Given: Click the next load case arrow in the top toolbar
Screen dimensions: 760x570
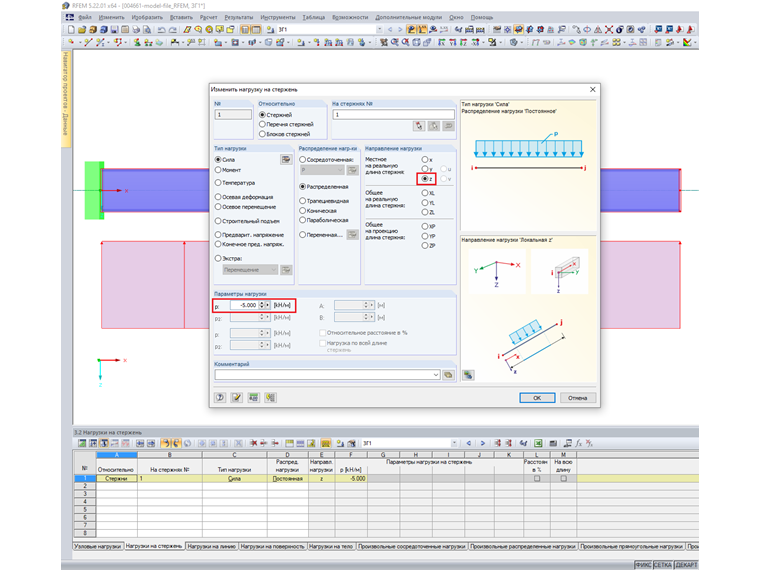Looking at the screenshot, I should [x=400, y=30].
